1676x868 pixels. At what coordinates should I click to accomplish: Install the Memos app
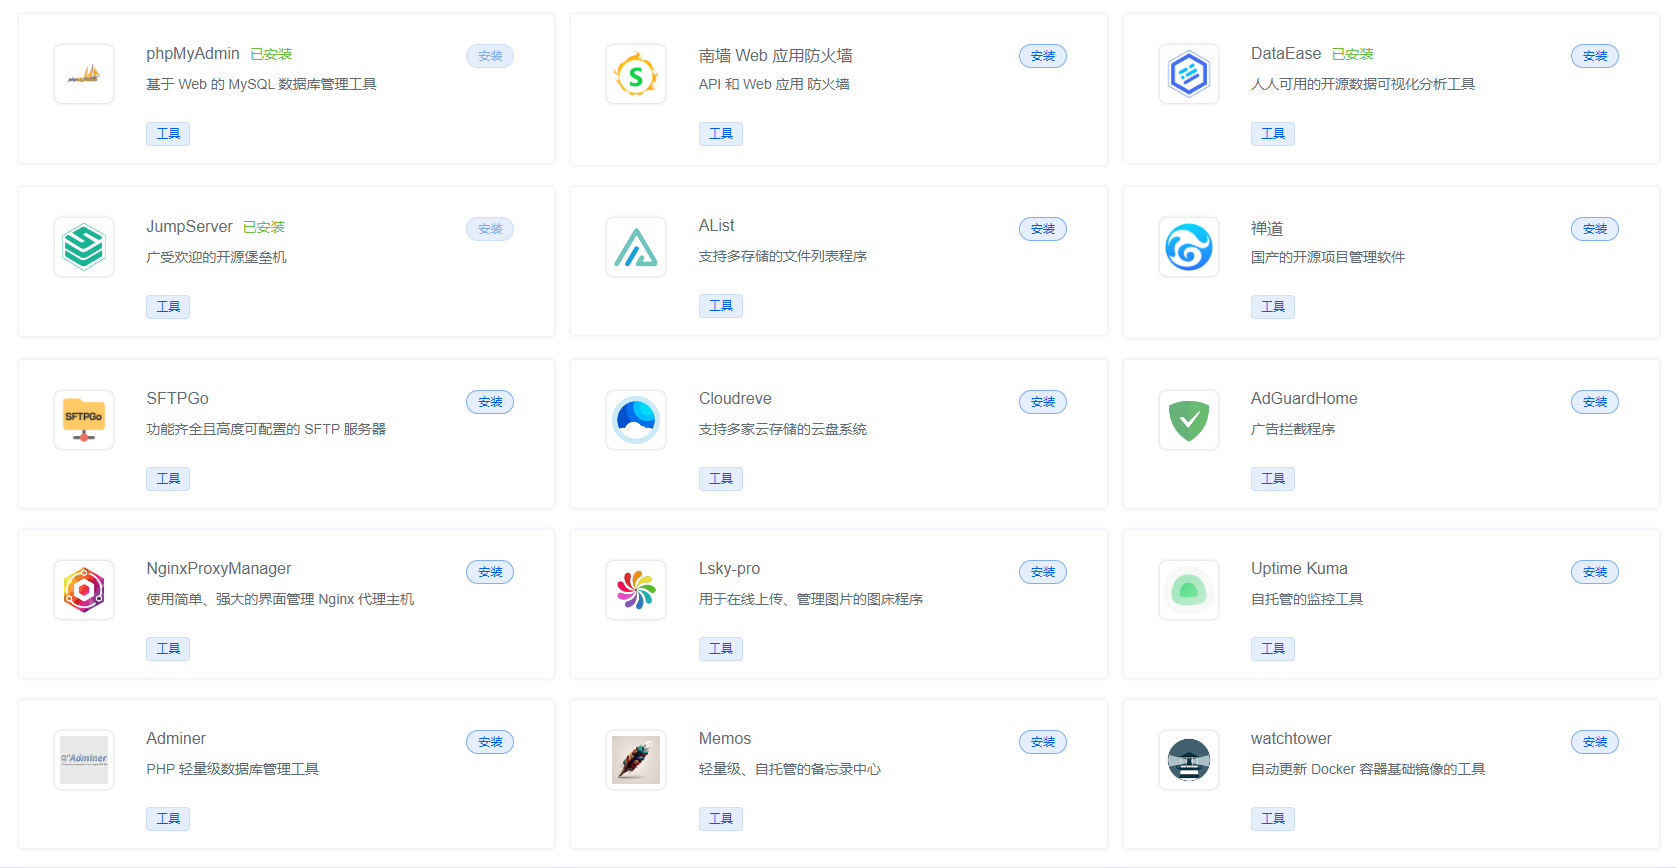point(1042,742)
